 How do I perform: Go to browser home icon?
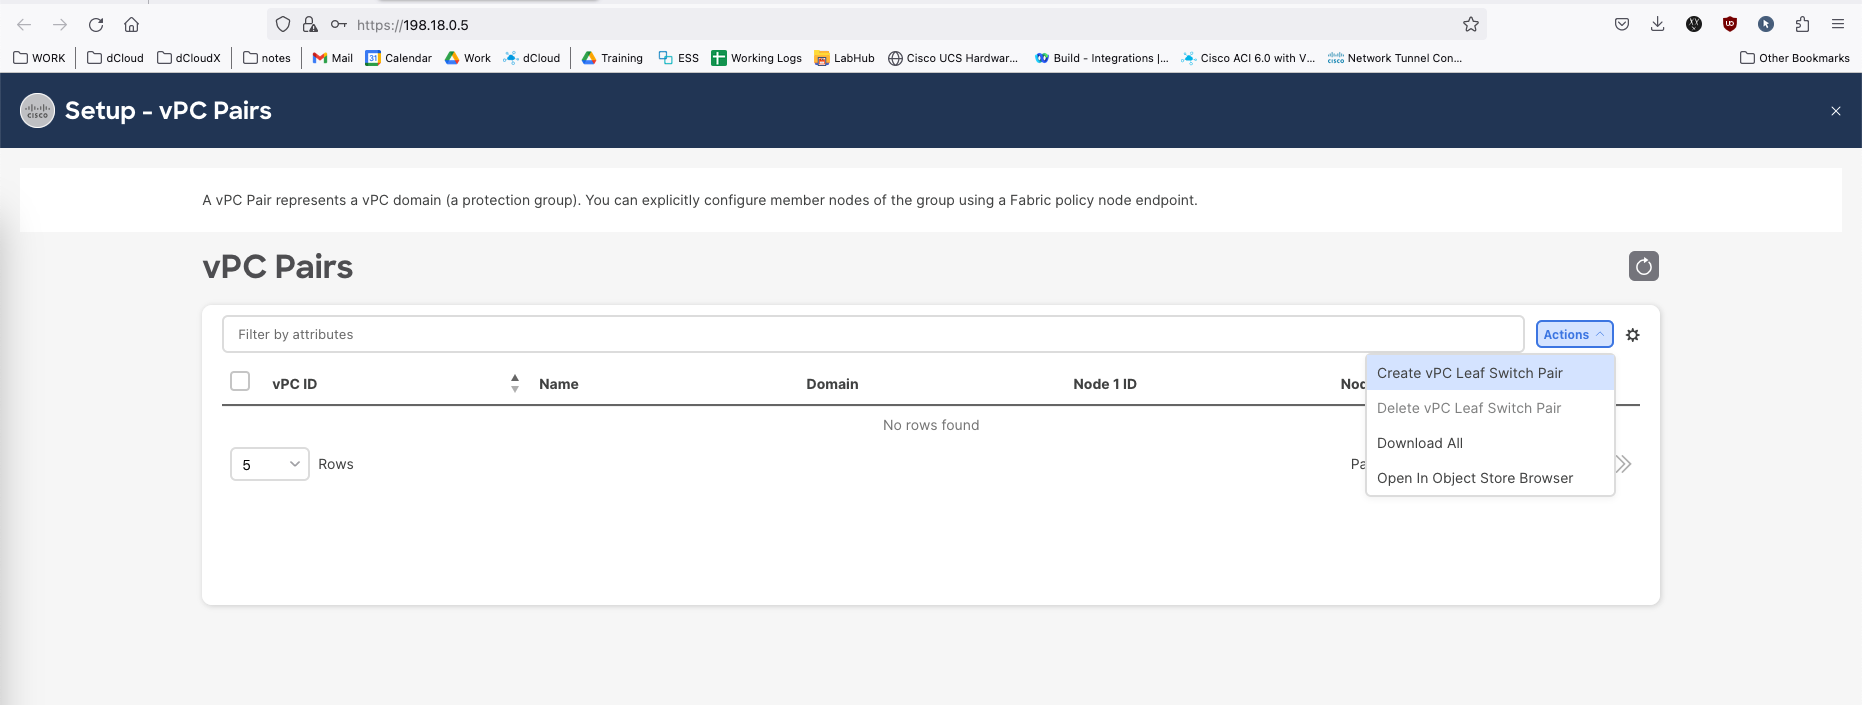coord(131,25)
